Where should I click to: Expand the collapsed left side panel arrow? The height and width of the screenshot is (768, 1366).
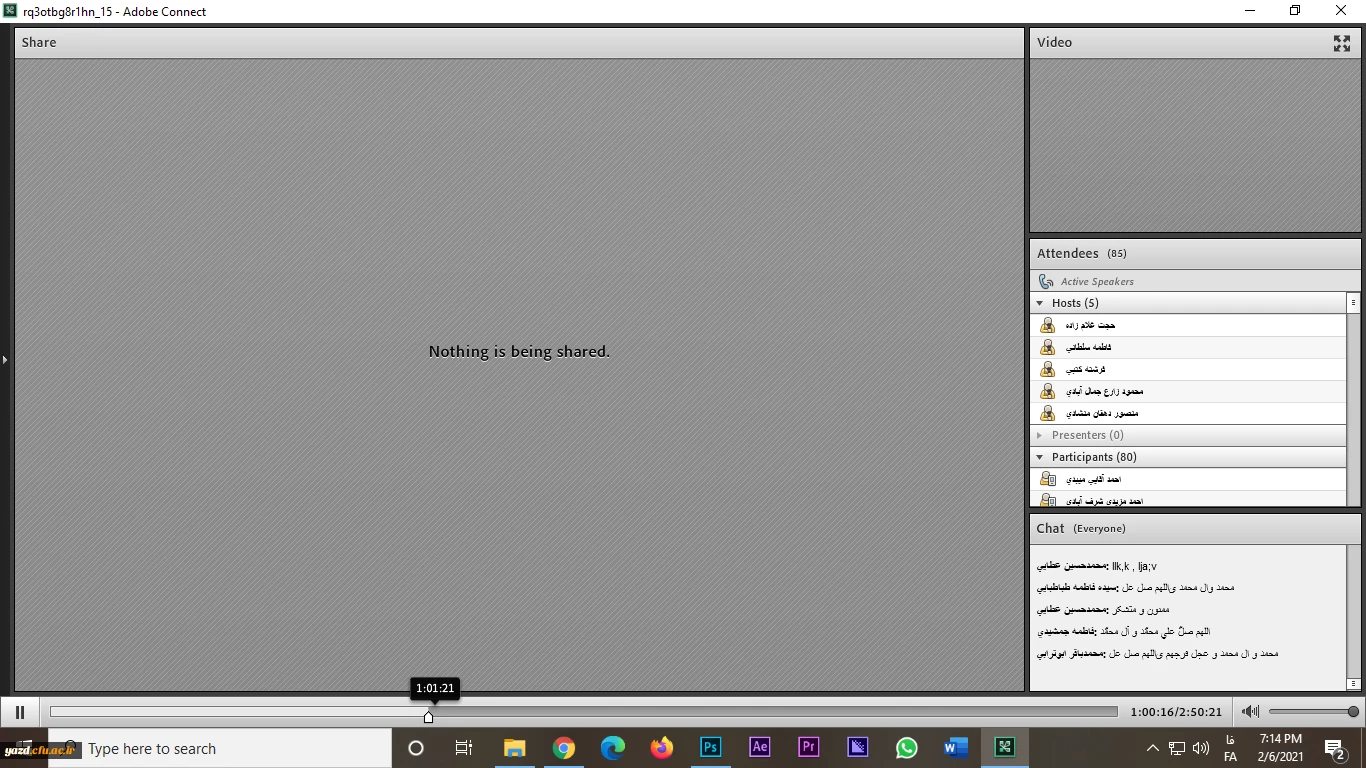click(x=4, y=359)
